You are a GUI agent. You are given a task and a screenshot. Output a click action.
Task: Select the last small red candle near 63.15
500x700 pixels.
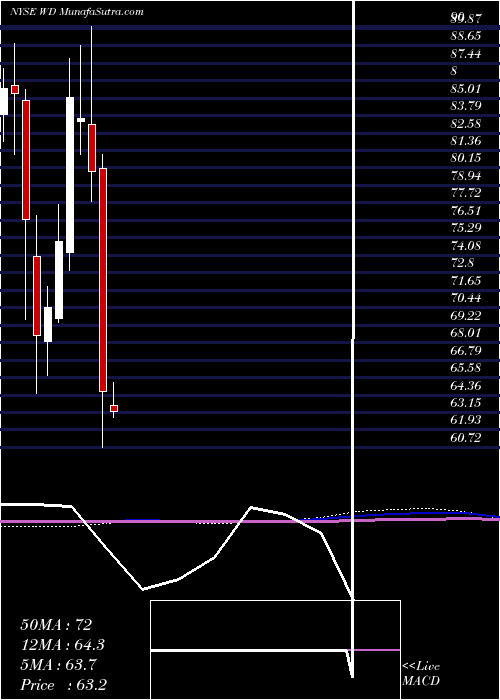pyautogui.click(x=114, y=408)
